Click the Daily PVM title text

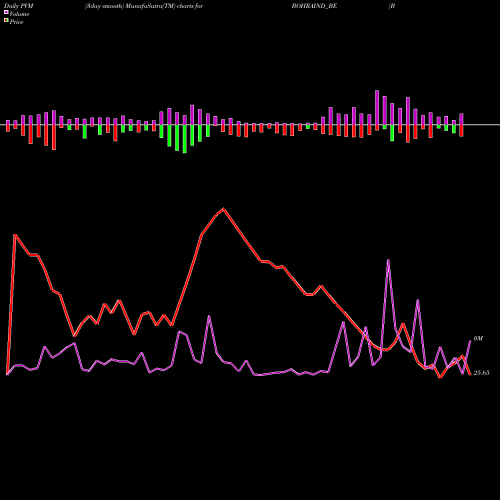(x=19, y=6)
